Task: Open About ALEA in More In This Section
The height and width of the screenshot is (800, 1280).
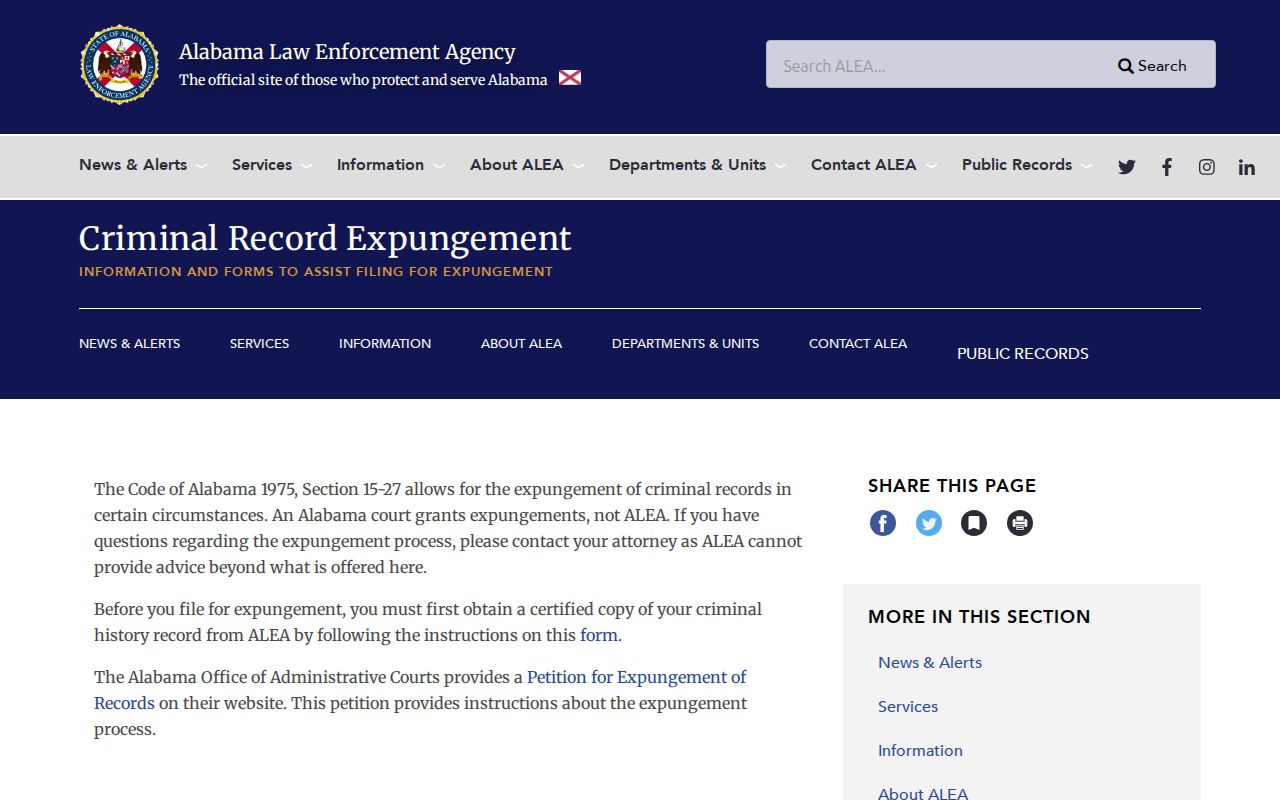Action: [923, 793]
